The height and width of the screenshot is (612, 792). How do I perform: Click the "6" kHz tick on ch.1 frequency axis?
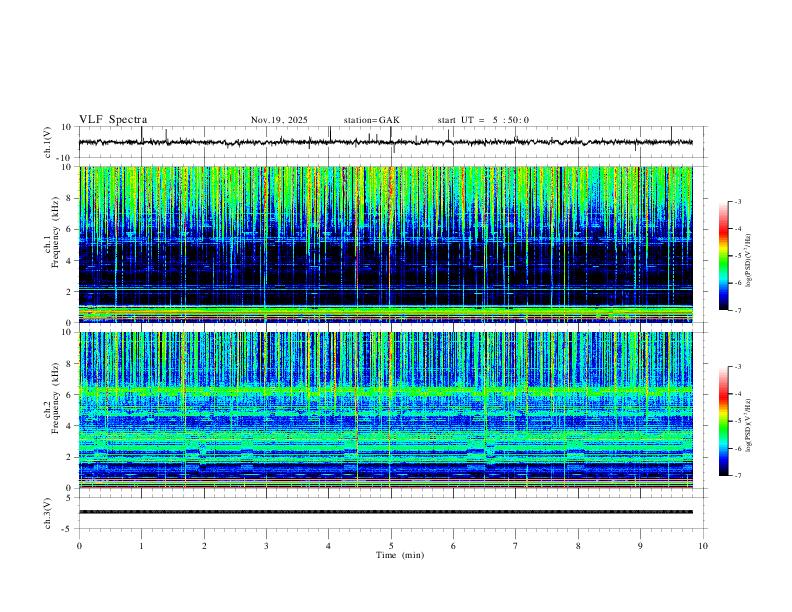click(x=69, y=229)
